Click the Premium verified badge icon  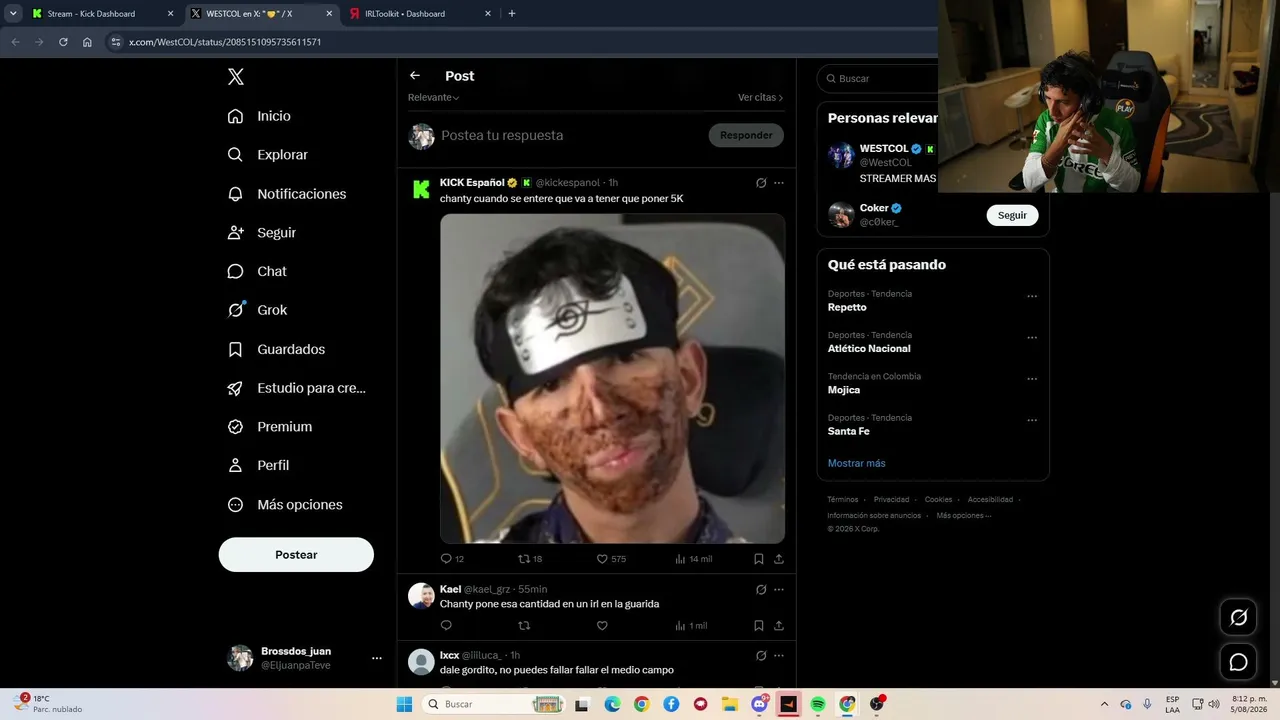tap(235, 427)
